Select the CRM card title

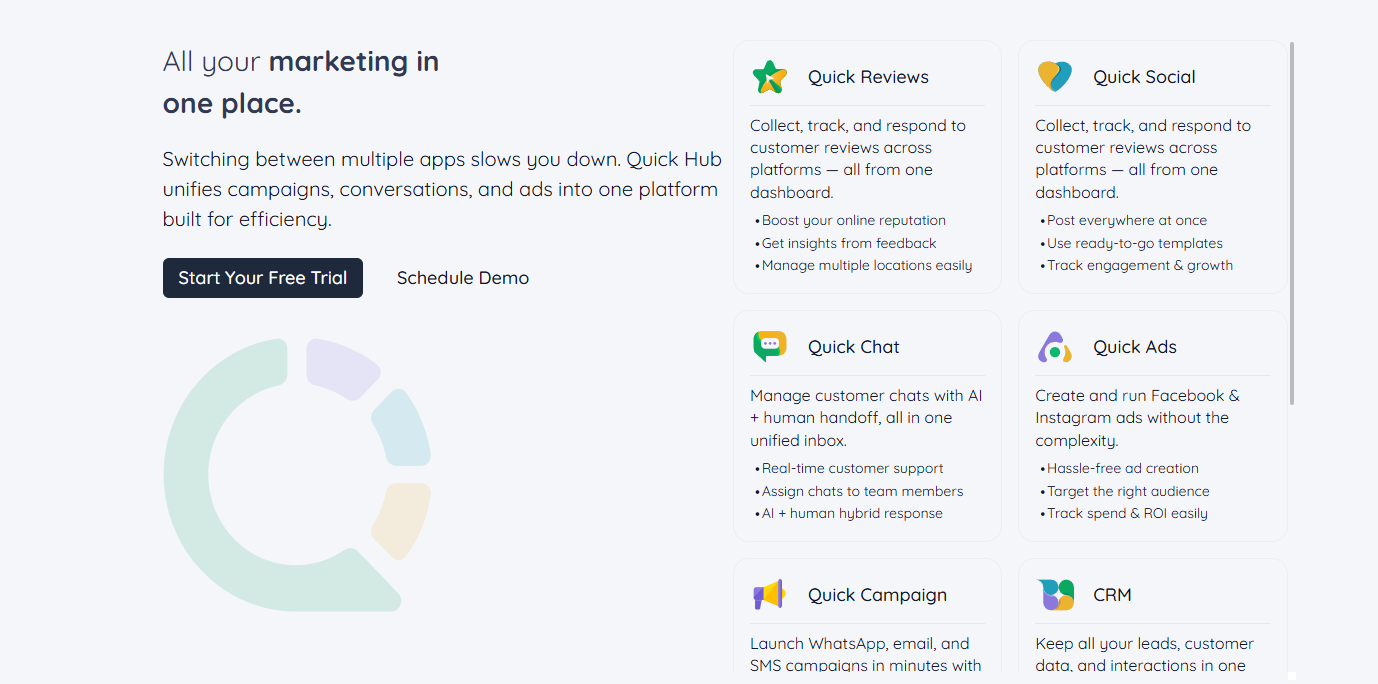pyautogui.click(x=1112, y=595)
